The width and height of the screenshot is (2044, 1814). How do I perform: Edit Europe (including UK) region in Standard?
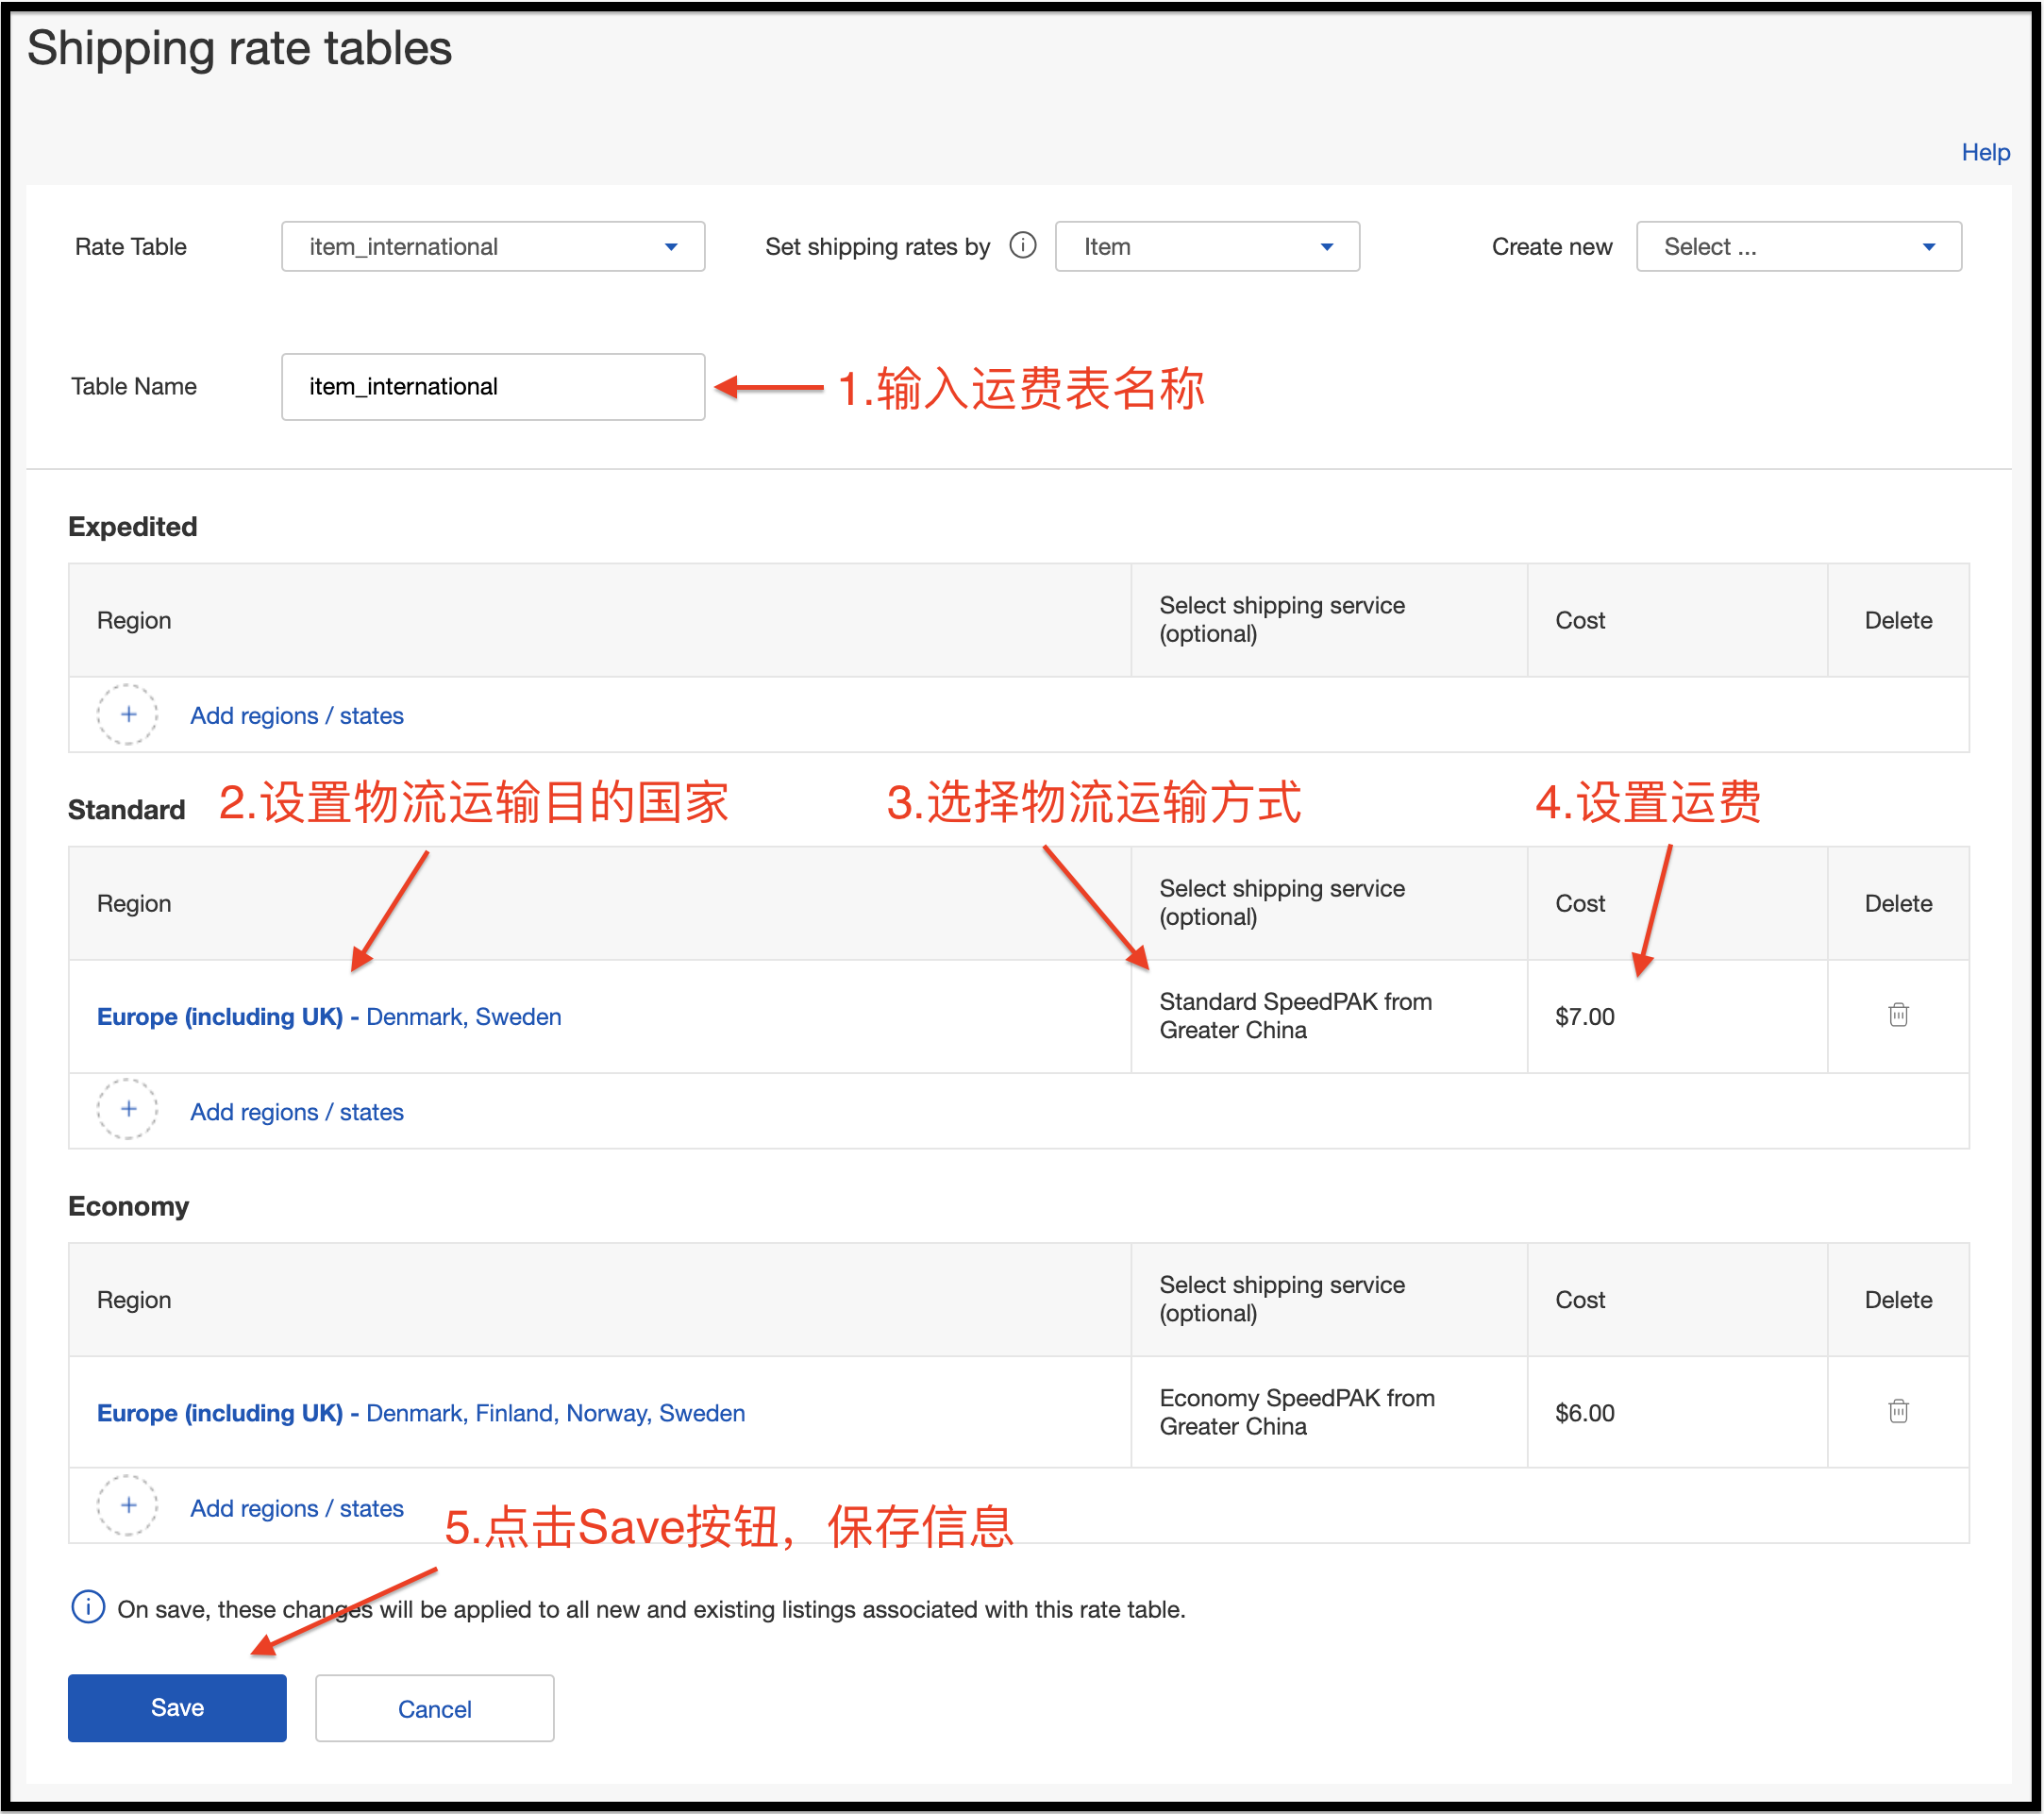(222, 1016)
